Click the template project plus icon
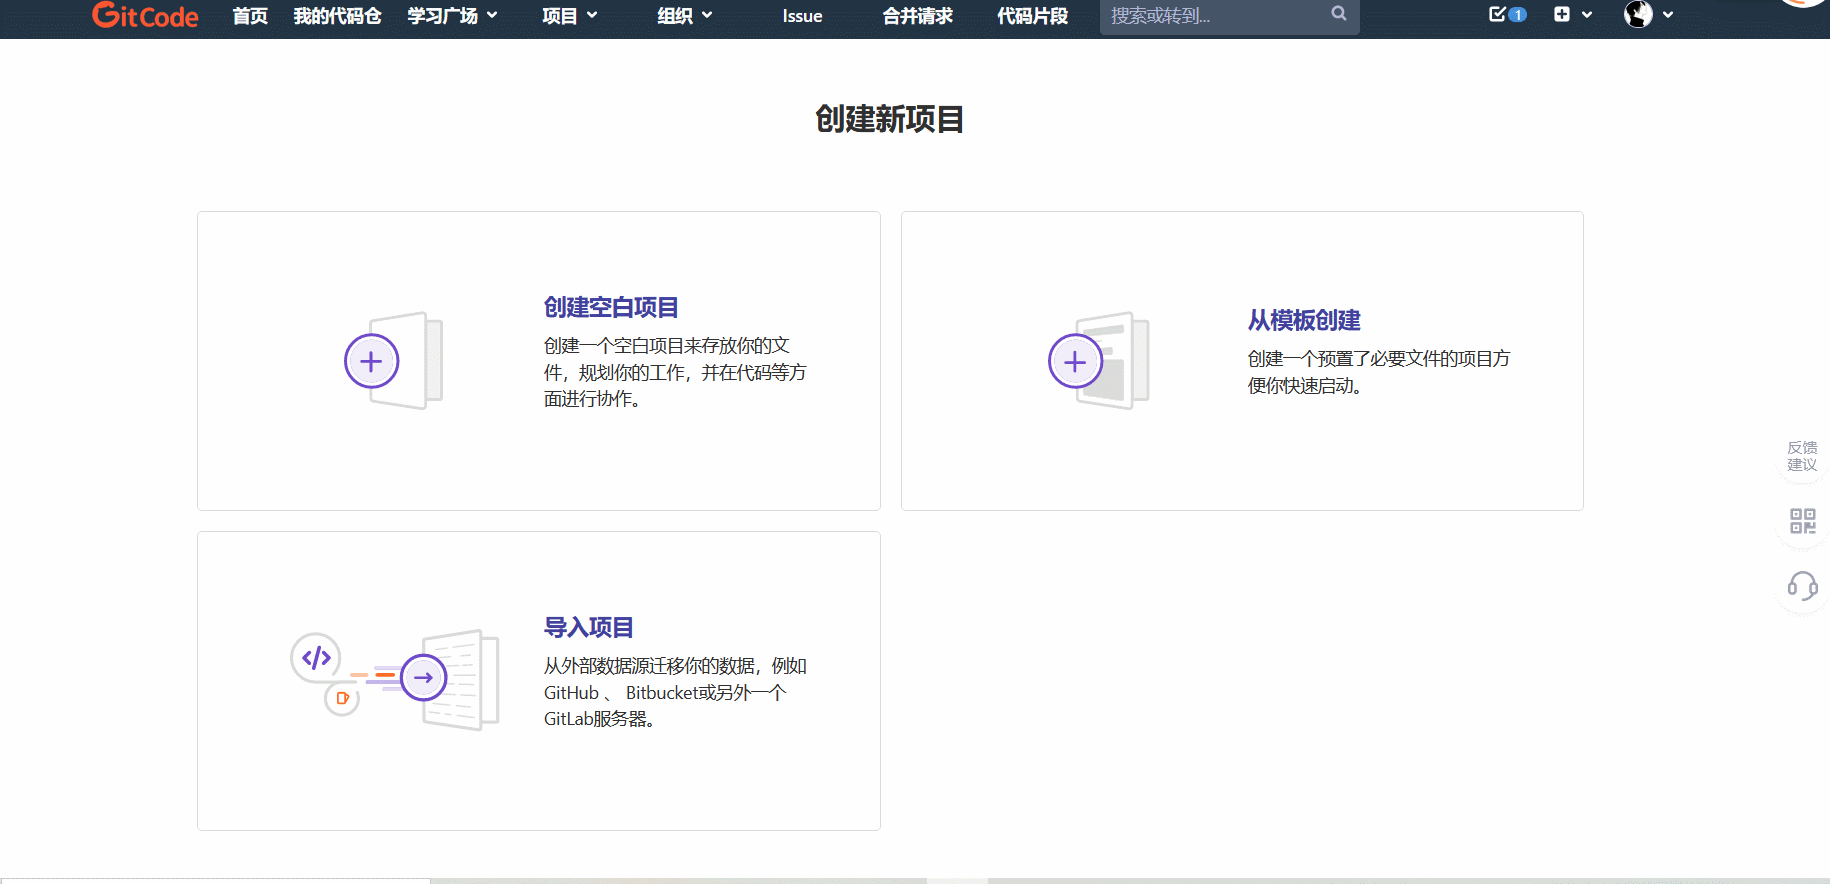 (x=1075, y=362)
